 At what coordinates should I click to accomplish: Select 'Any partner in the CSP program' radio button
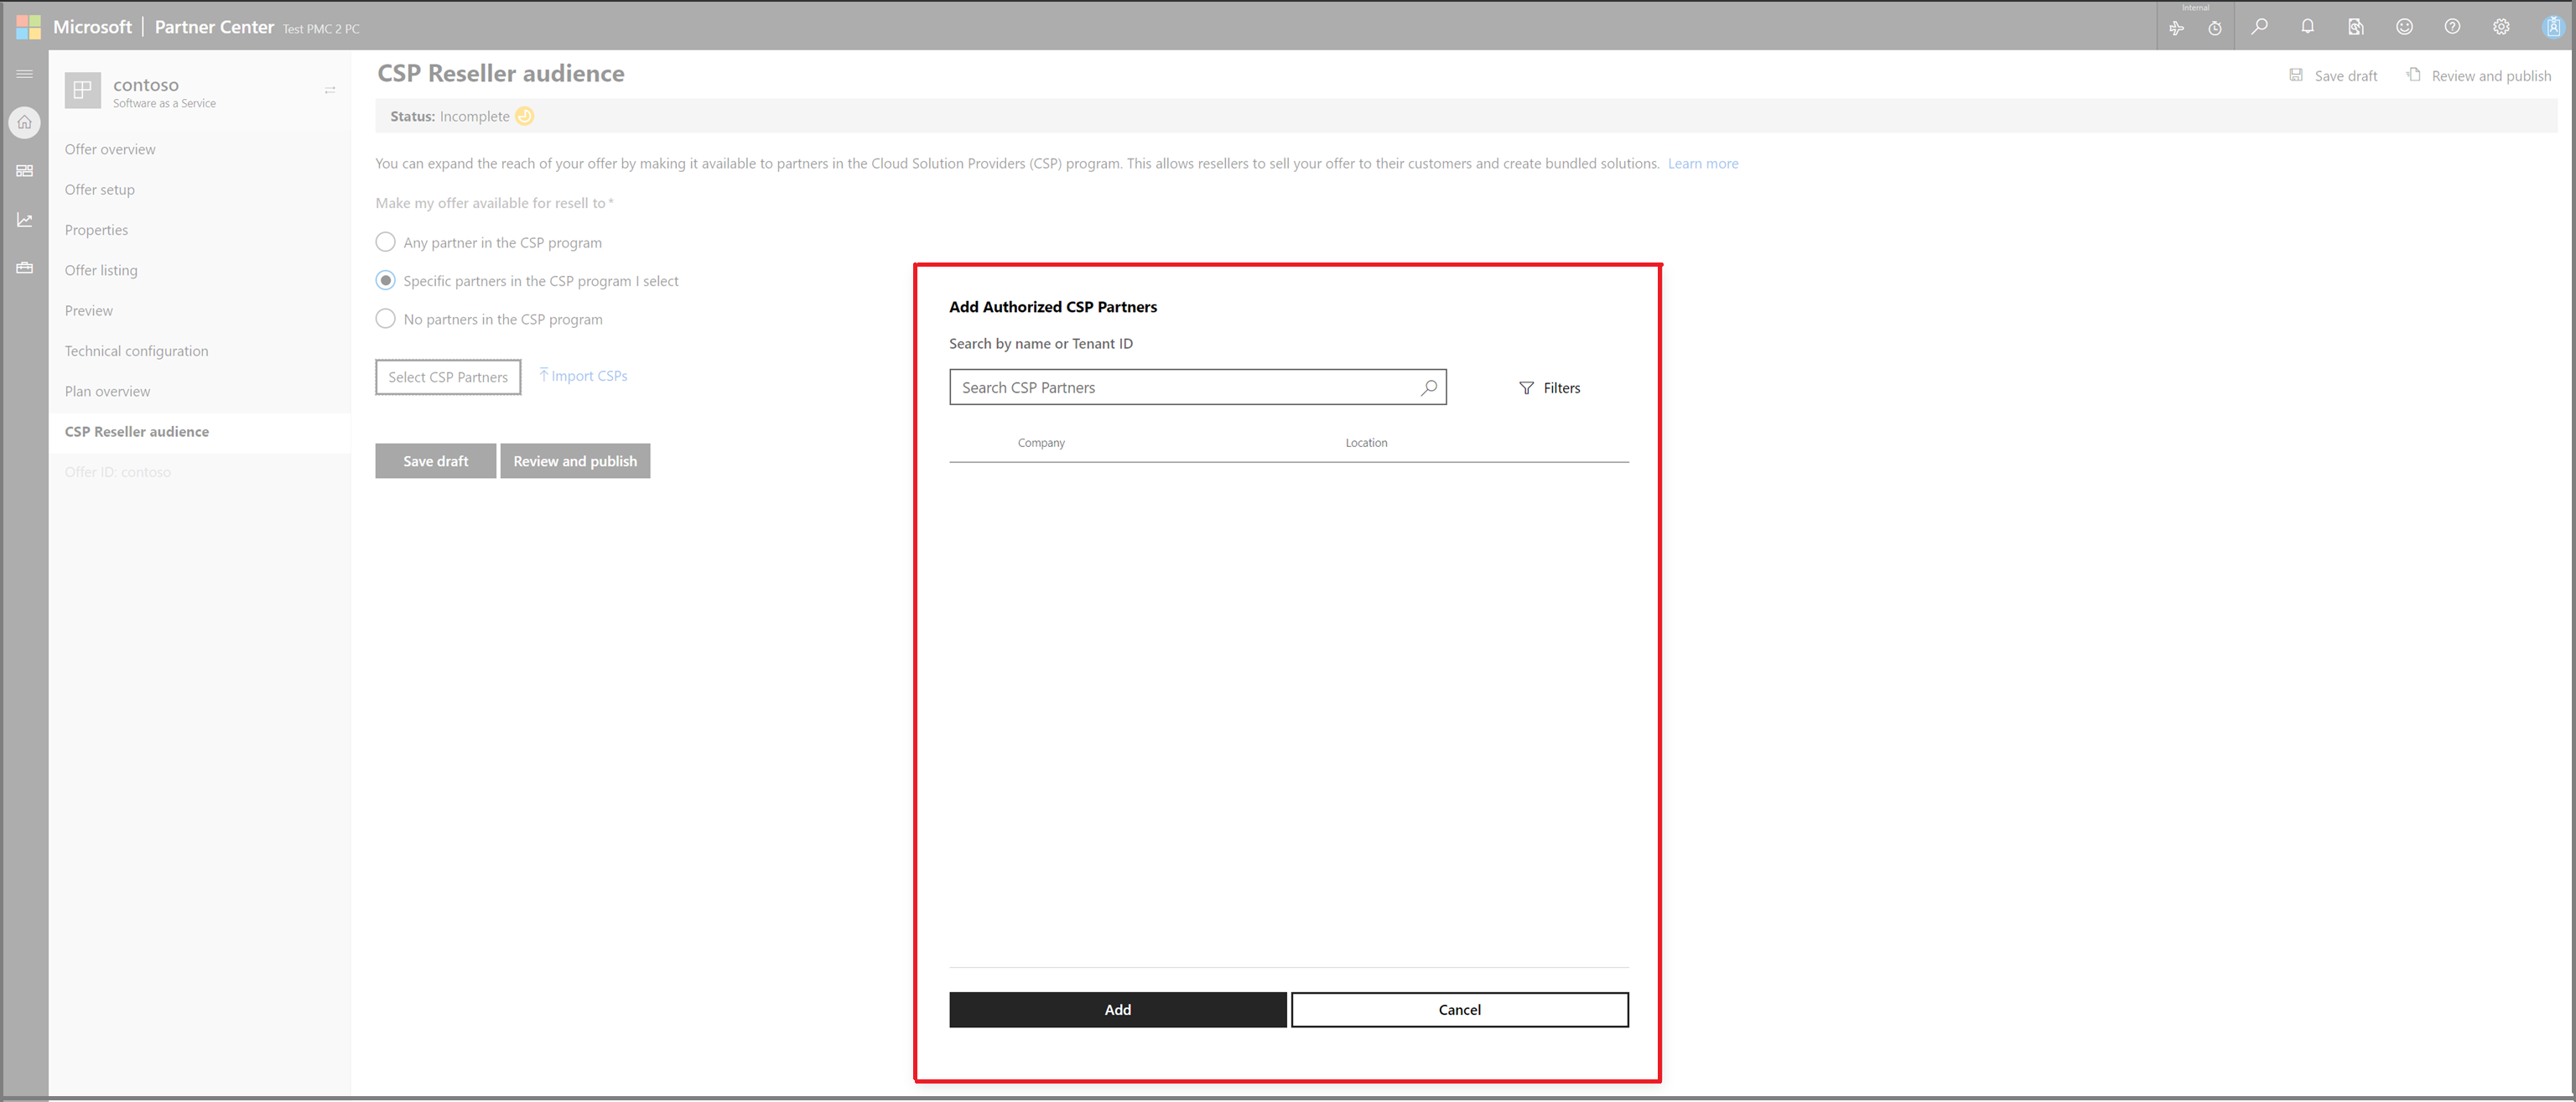(382, 242)
